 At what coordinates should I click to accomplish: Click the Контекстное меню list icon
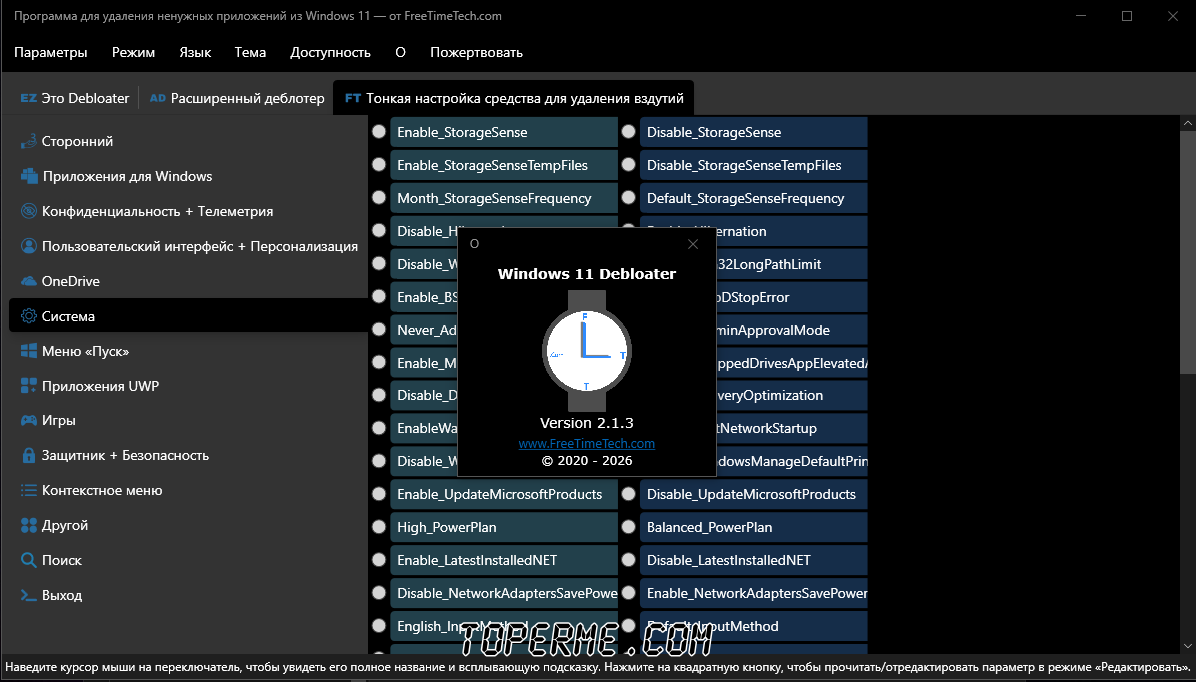pyautogui.click(x=28, y=491)
